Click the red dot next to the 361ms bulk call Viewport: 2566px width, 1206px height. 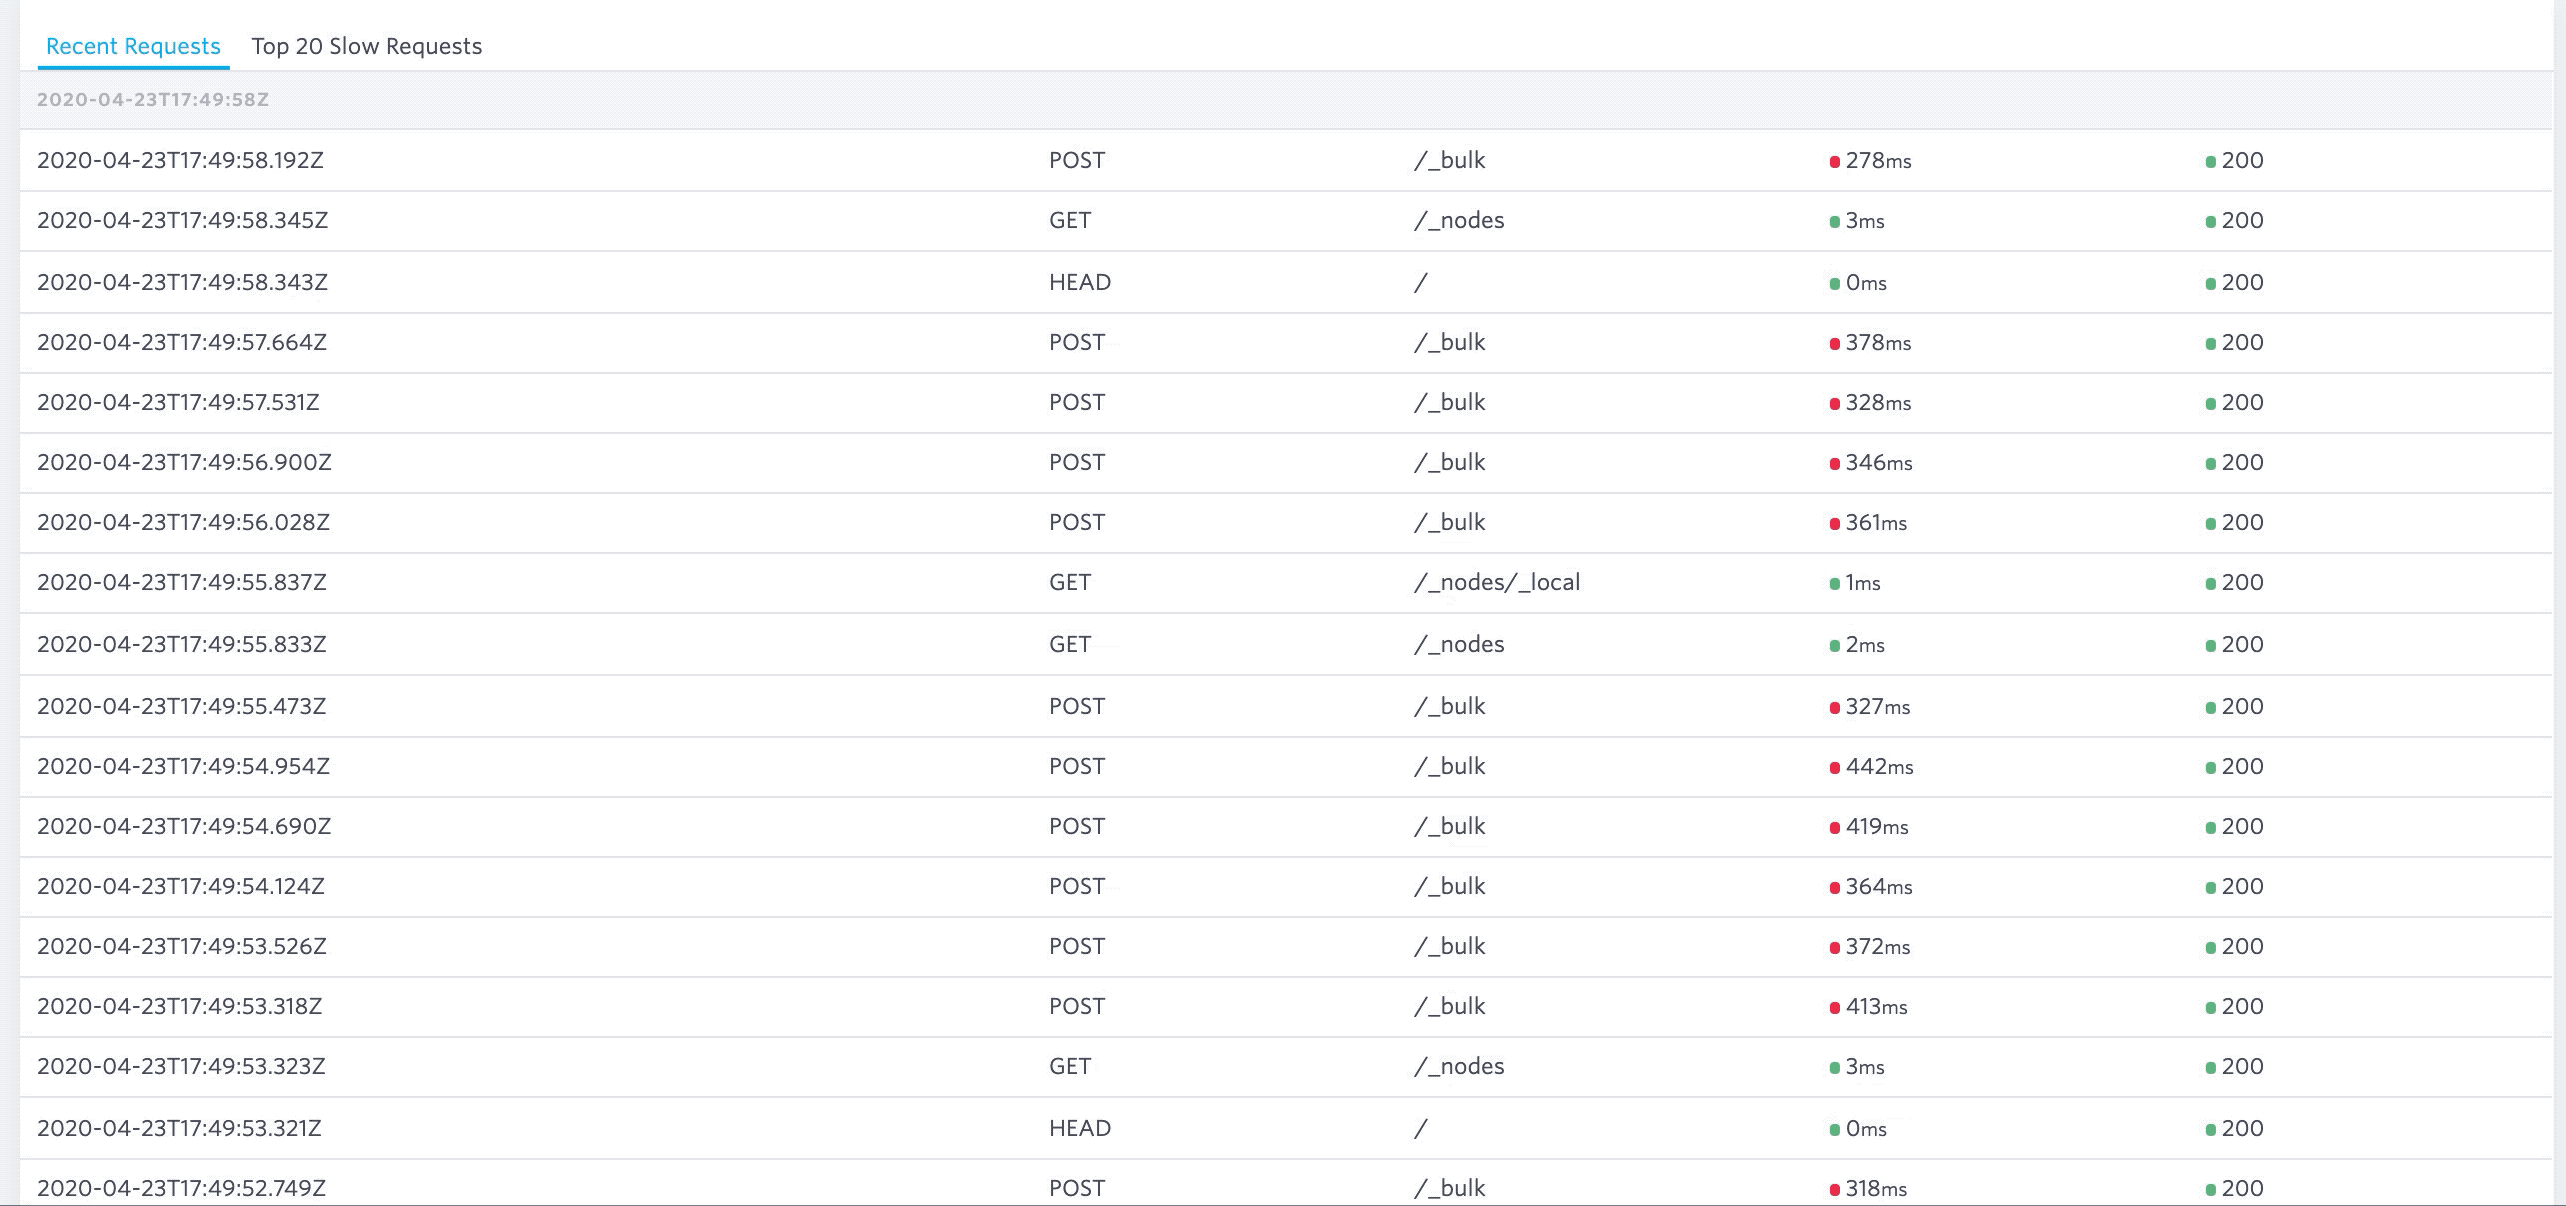pos(1834,522)
